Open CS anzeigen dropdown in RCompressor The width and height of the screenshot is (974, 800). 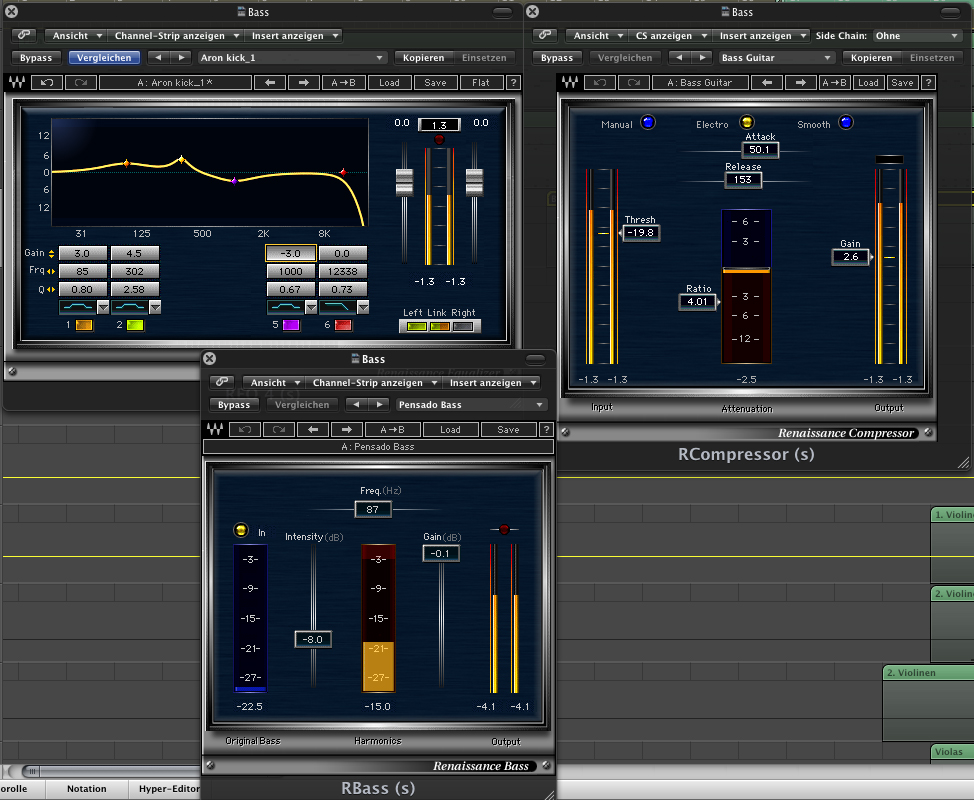[670, 35]
